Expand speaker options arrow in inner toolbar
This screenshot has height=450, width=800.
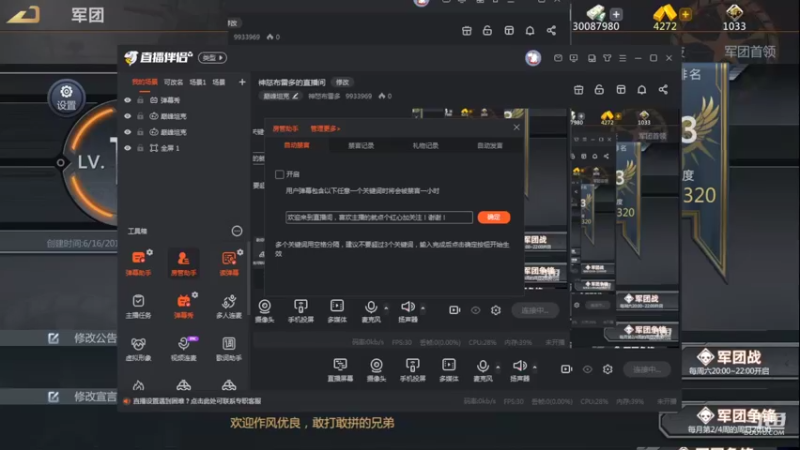pos(423,308)
